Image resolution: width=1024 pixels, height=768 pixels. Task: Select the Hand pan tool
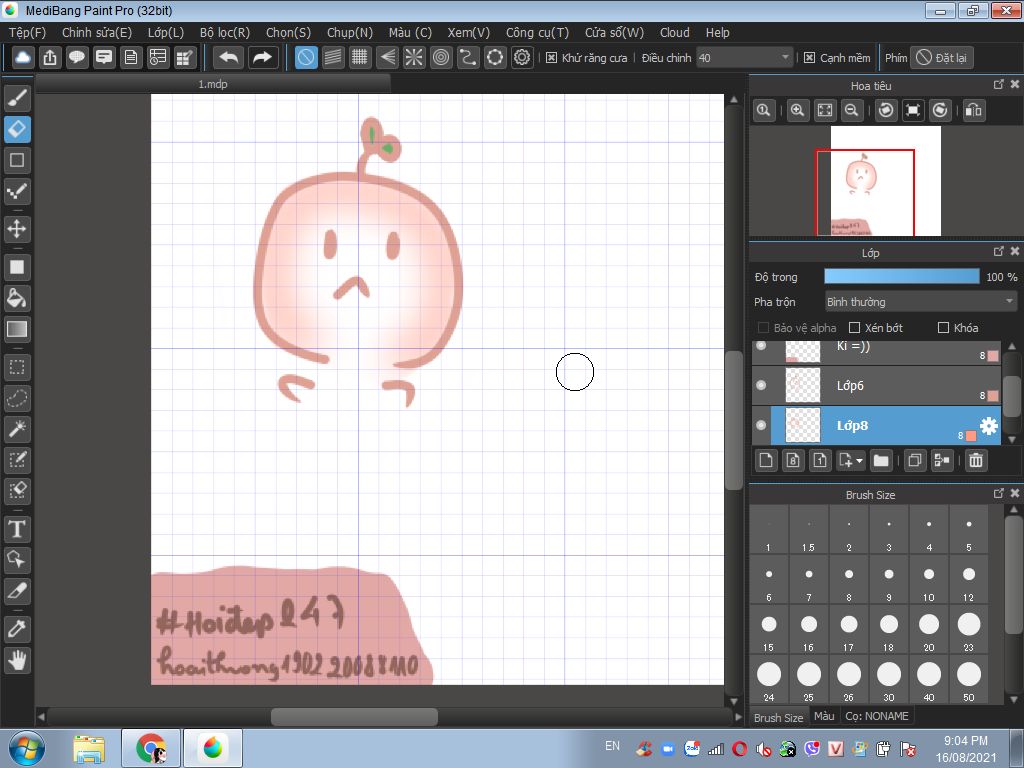(17, 660)
